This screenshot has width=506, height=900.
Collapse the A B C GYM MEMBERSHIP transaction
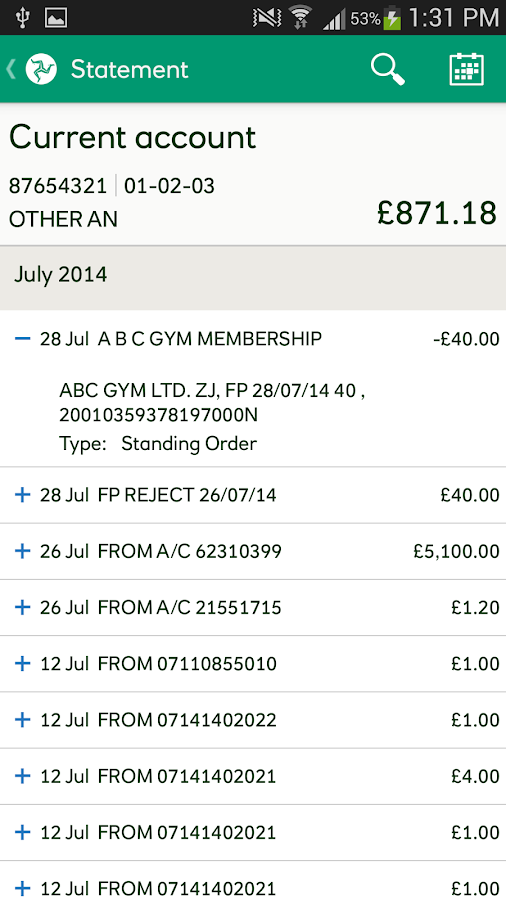(x=22, y=339)
